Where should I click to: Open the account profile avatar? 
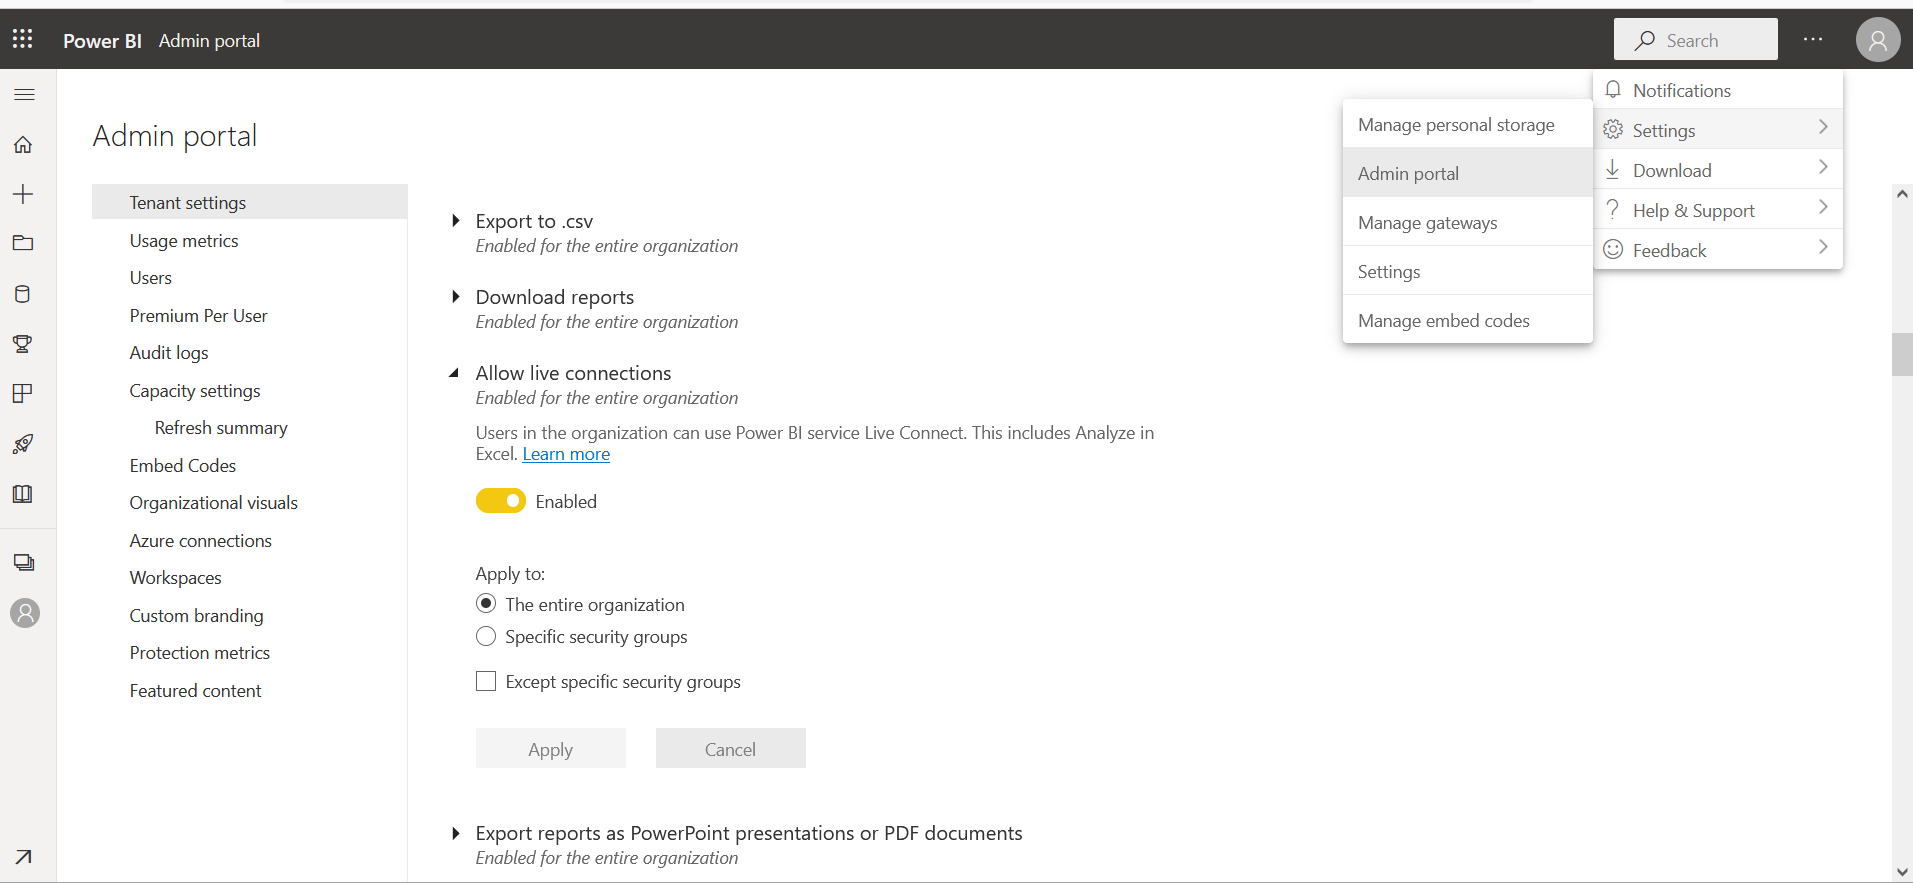(x=1877, y=40)
